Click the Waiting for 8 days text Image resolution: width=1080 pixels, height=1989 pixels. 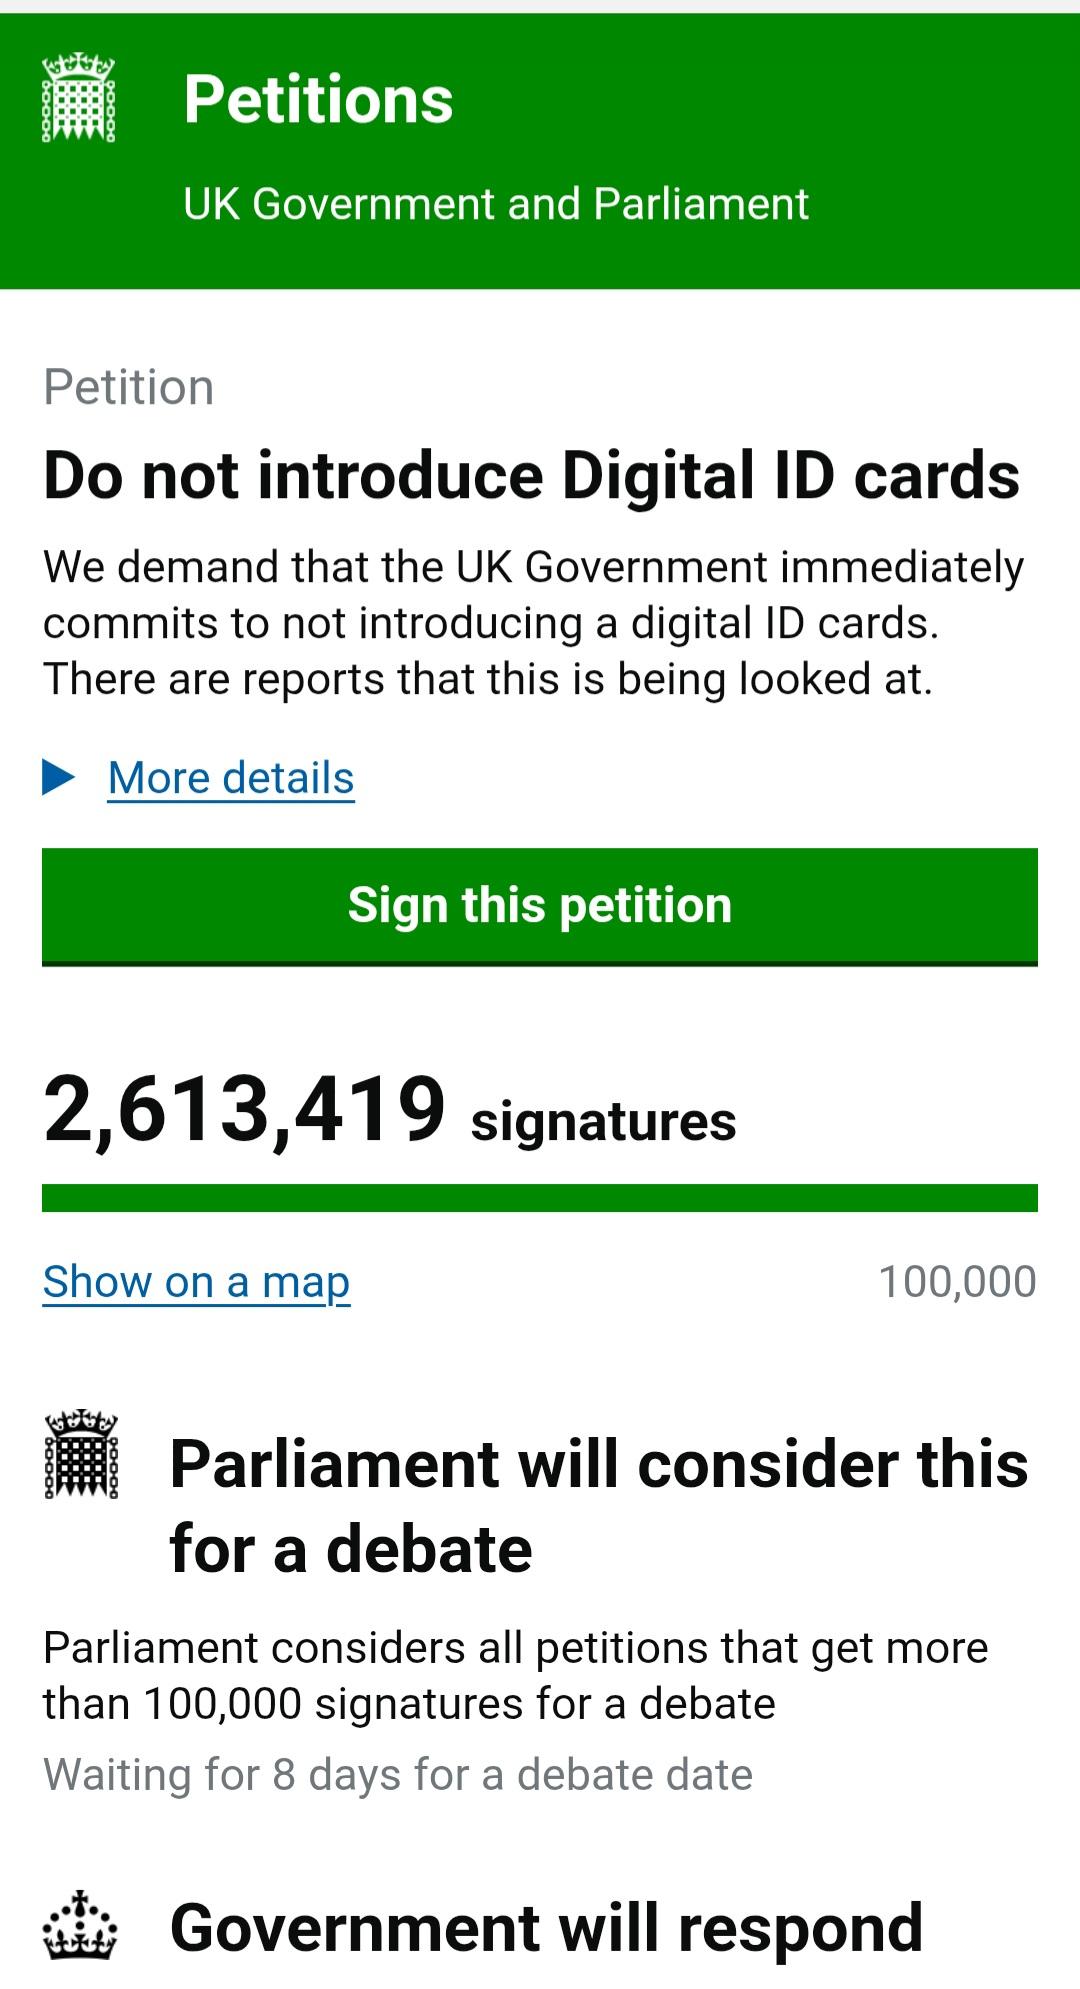(398, 1775)
